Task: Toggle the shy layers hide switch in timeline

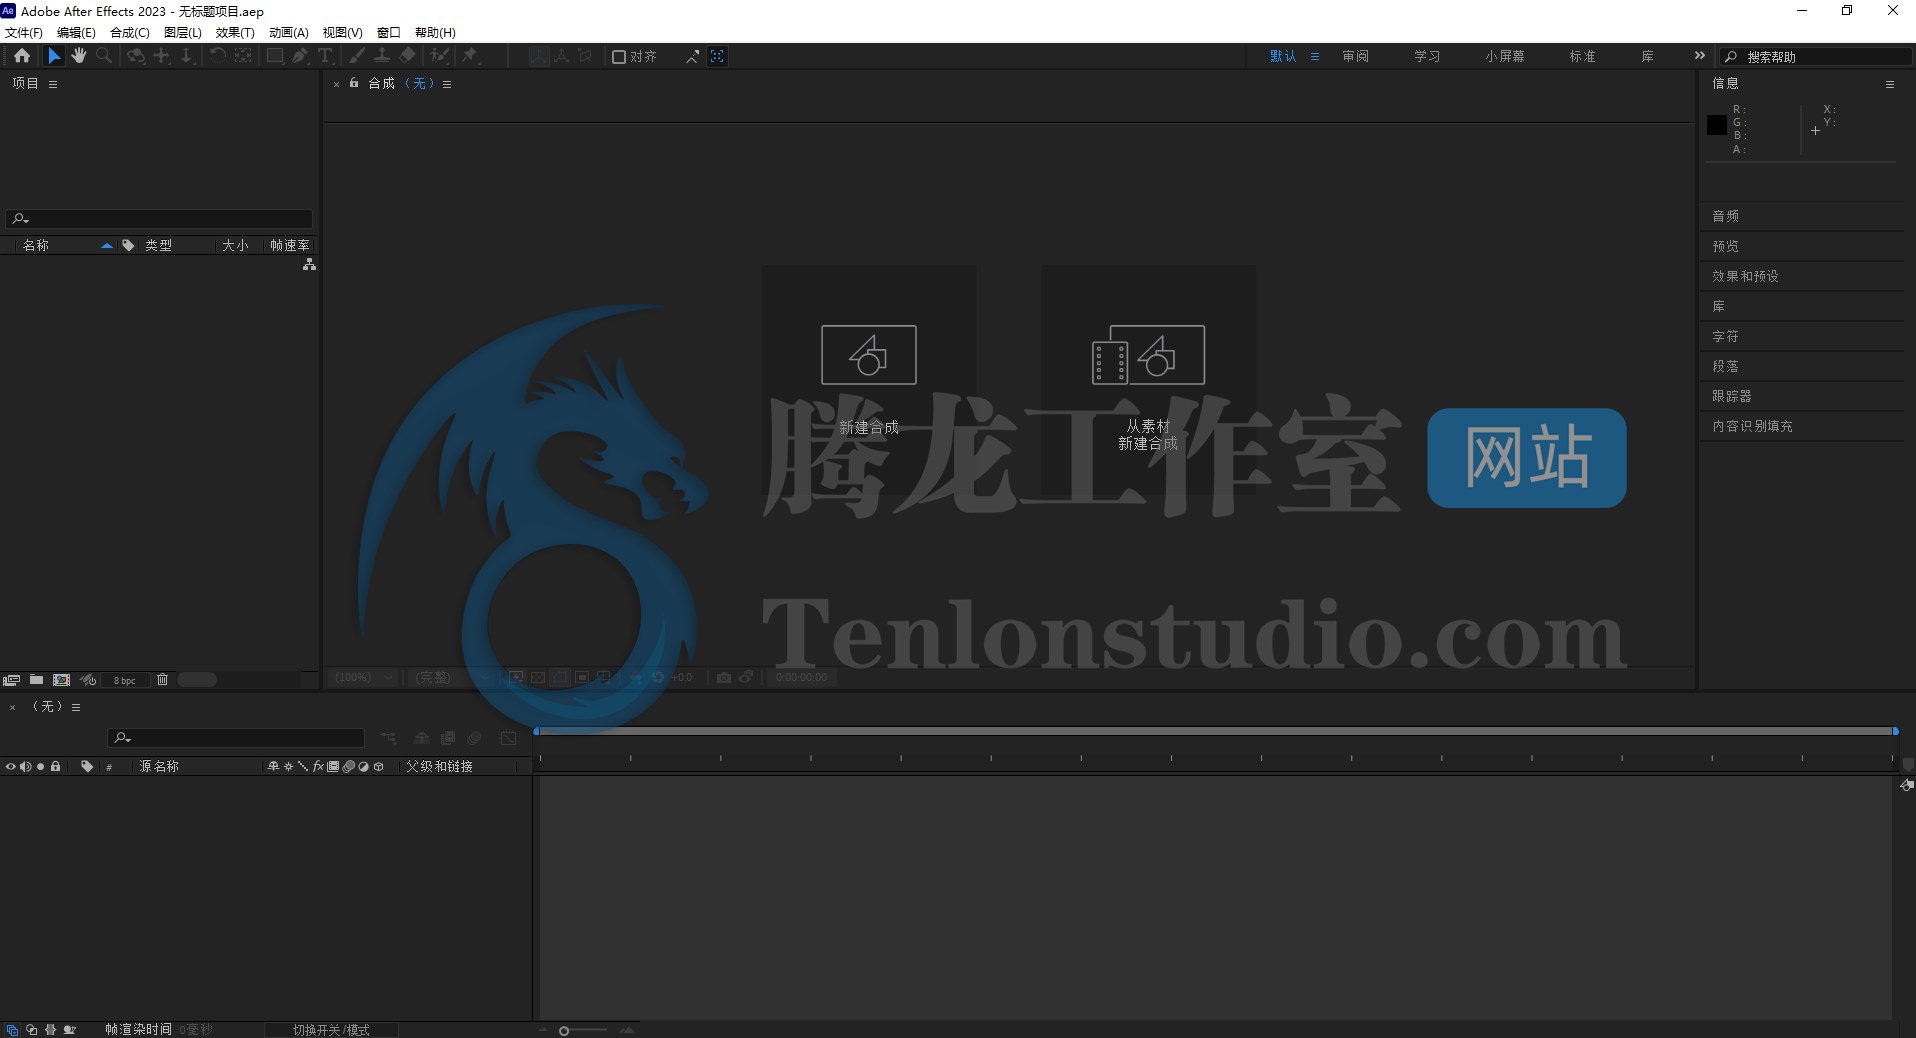Action: pos(421,738)
